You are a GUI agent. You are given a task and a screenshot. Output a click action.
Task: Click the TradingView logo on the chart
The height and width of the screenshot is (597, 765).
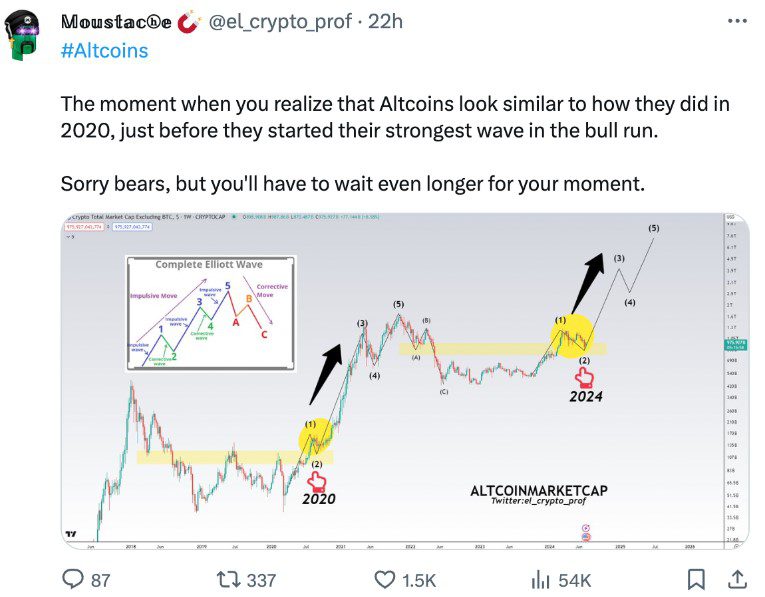point(70,534)
